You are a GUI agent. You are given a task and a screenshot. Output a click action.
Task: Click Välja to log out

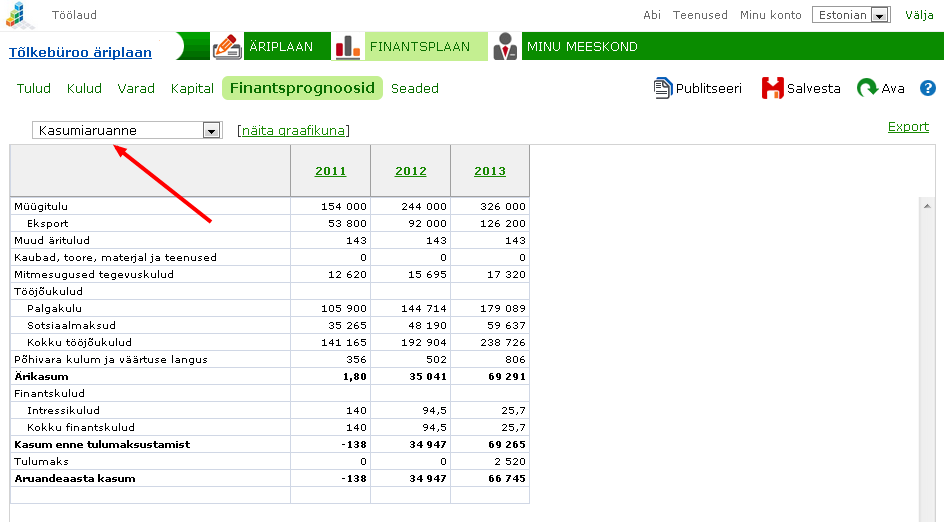919,15
